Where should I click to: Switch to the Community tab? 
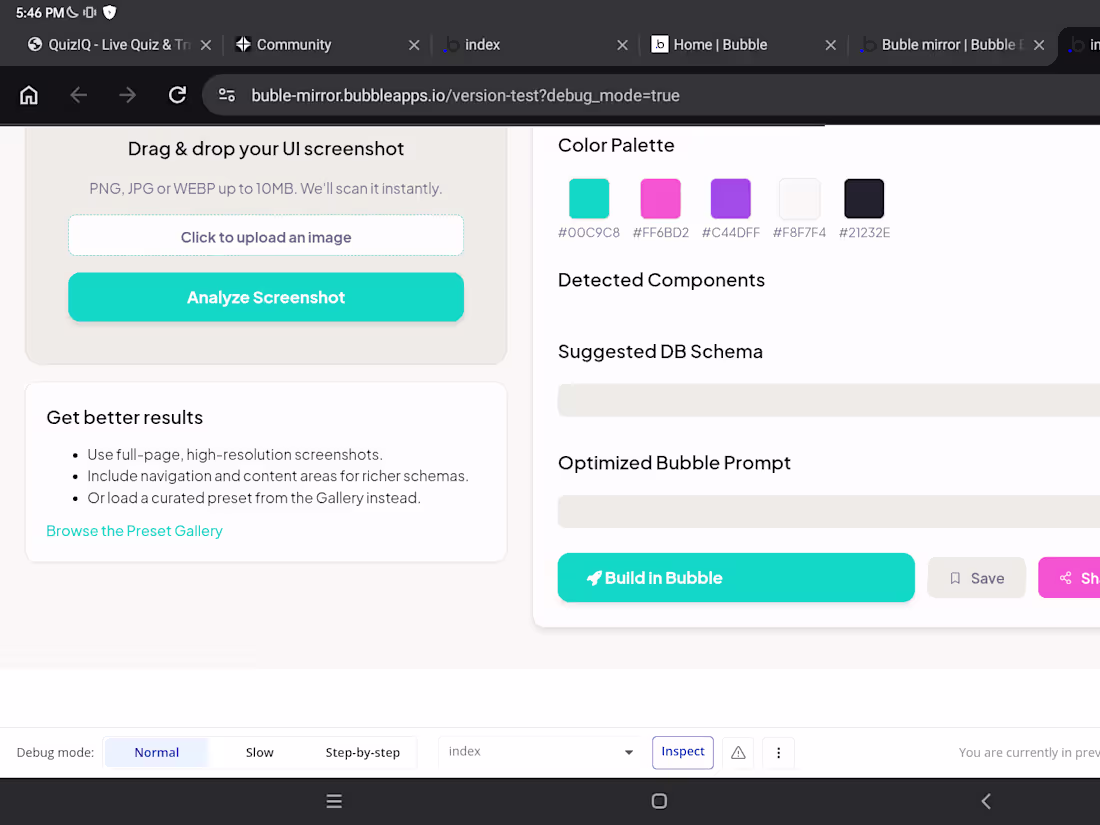(293, 45)
